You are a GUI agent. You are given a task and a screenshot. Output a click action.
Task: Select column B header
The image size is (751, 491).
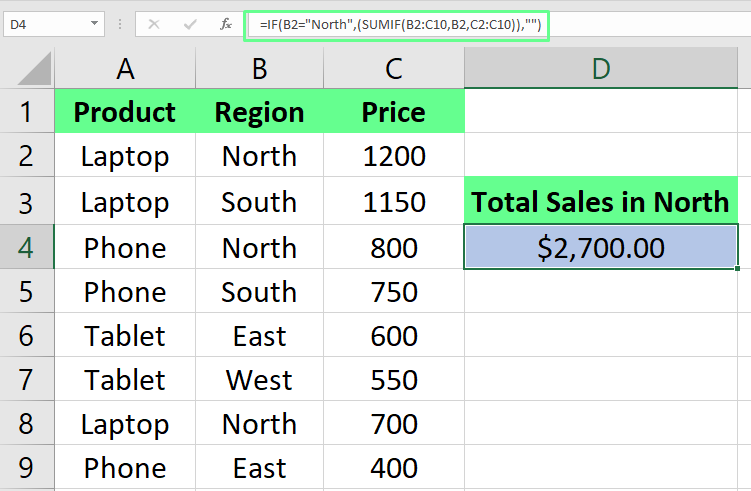[x=259, y=68]
